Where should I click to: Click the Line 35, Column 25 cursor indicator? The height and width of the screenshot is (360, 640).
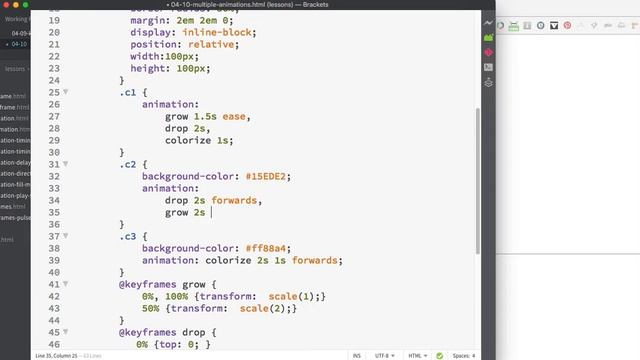point(56,356)
